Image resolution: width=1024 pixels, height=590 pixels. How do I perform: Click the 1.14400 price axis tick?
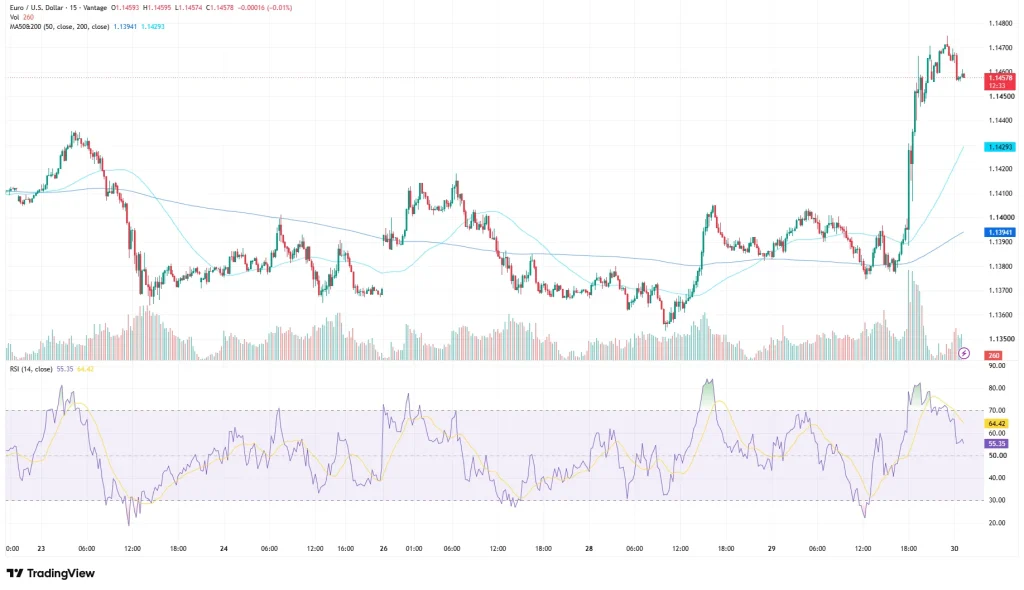1001,120
